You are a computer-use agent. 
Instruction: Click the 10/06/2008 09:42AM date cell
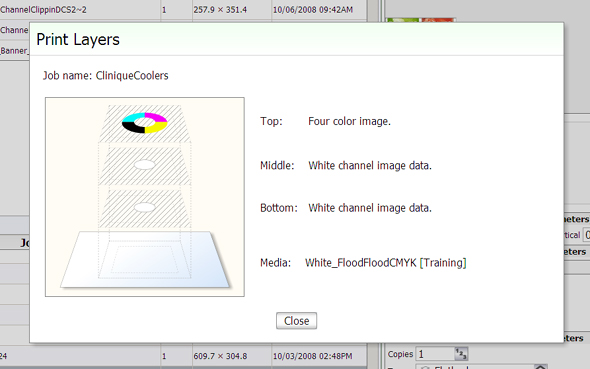[313, 10]
